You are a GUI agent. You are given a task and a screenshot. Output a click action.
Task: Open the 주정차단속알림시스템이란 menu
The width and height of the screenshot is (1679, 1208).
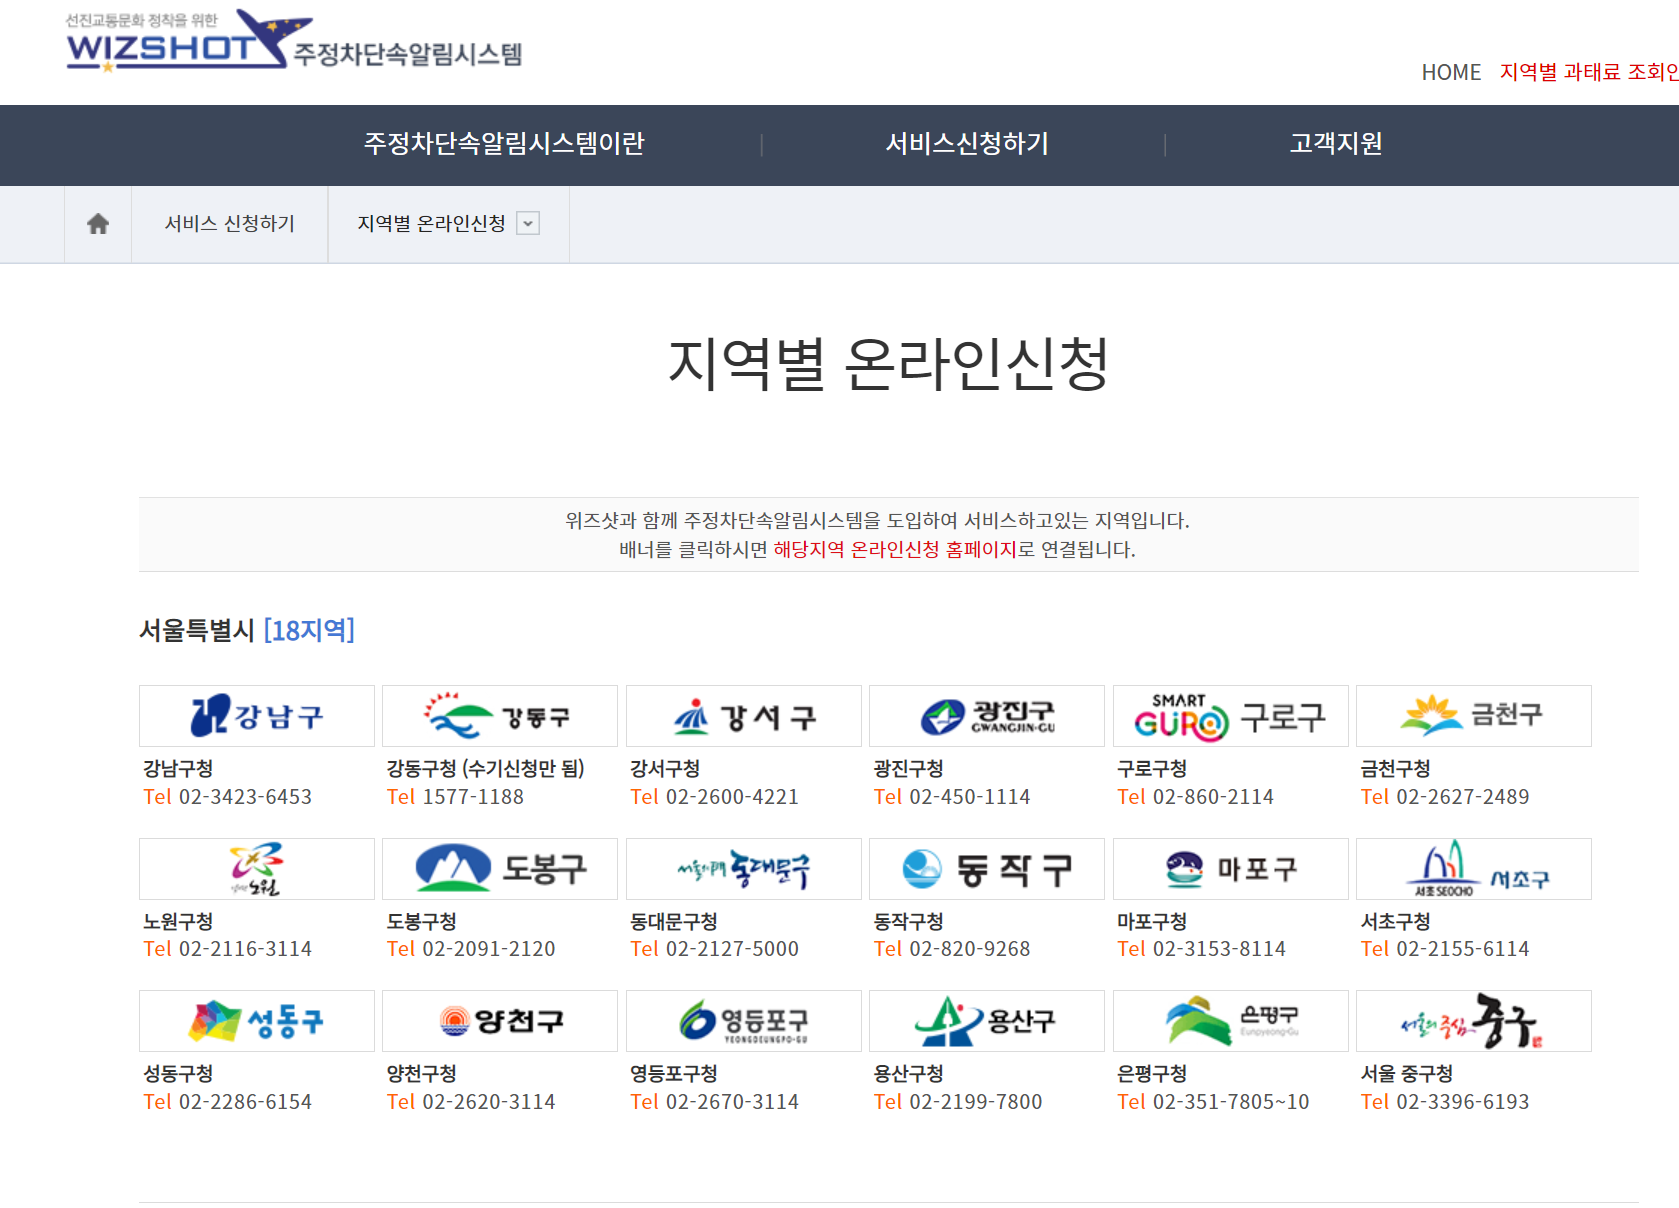pyautogui.click(x=504, y=144)
